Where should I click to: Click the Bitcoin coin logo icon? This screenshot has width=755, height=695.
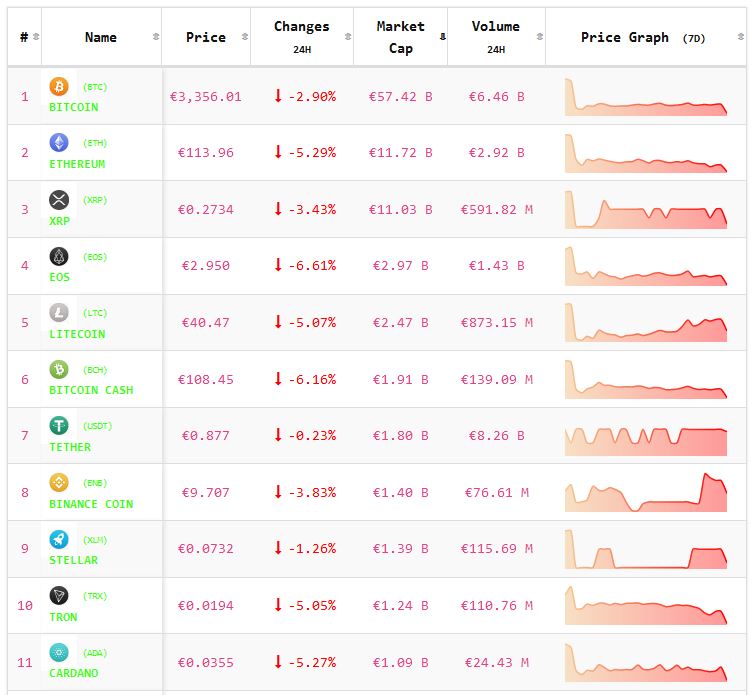point(59,87)
